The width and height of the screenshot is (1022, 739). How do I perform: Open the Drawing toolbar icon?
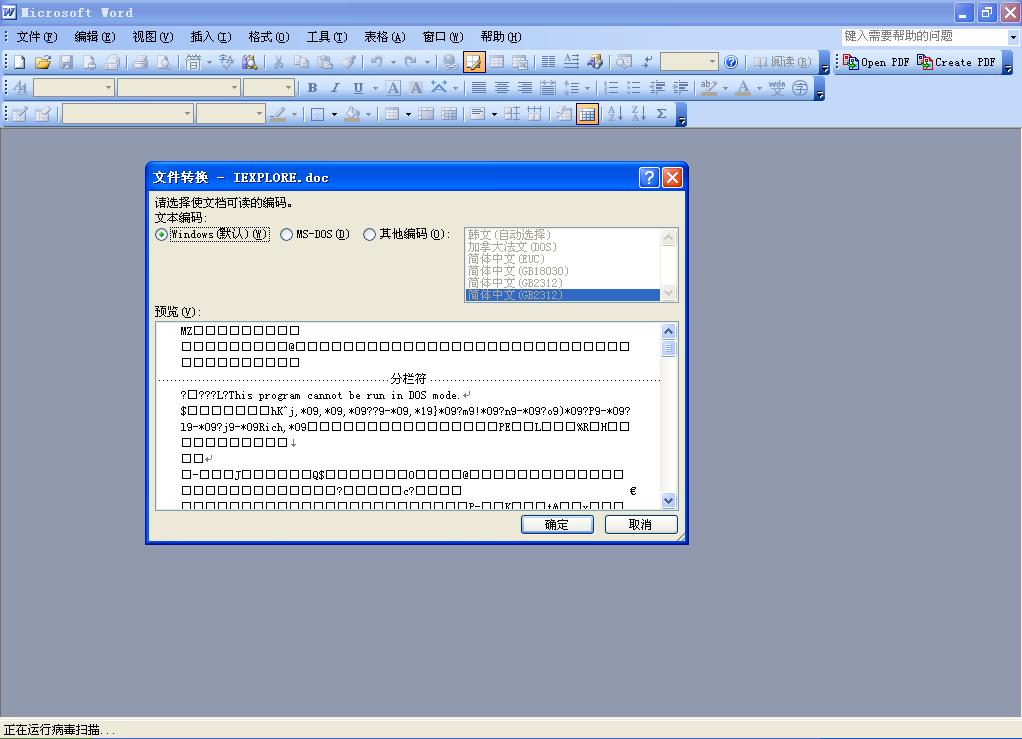pos(594,62)
